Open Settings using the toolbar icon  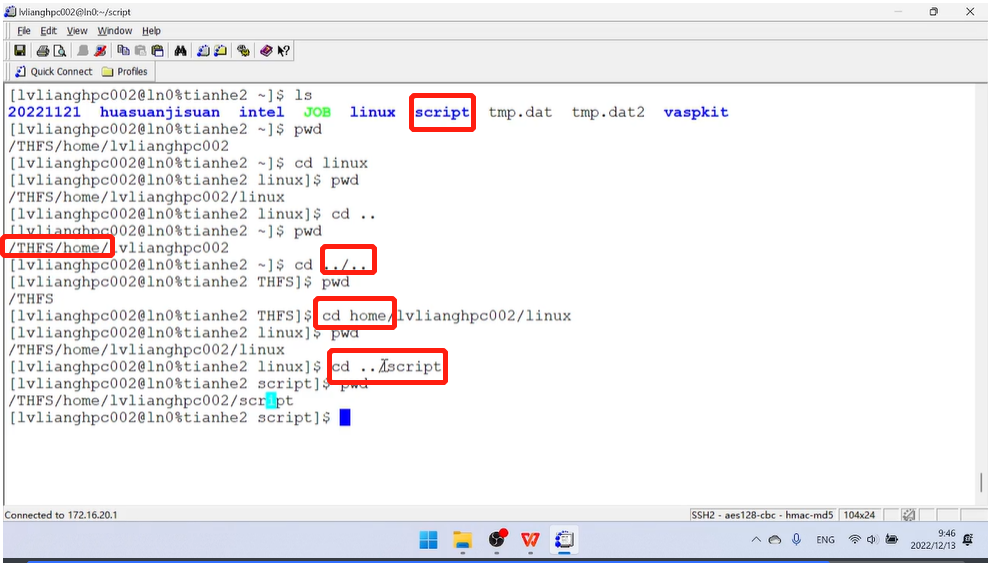pyautogui.click(x=243, y=50)
